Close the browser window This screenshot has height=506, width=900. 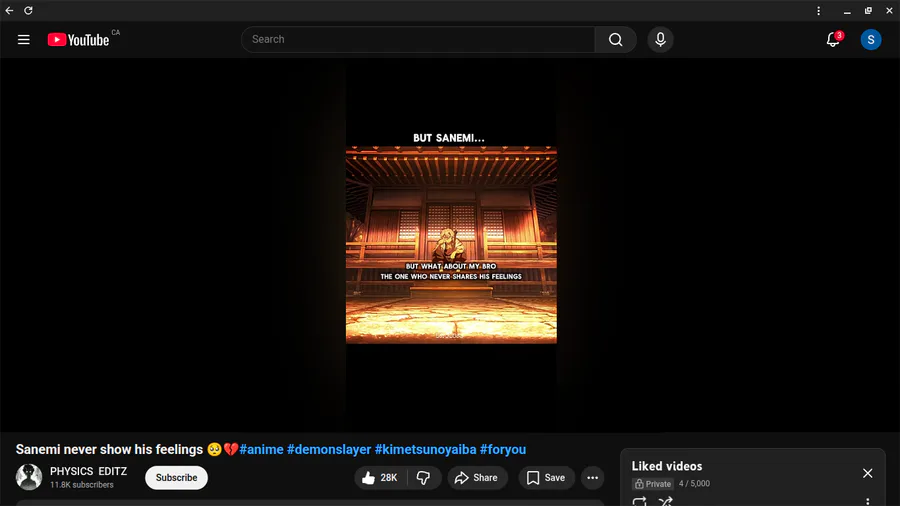(889, 10)
